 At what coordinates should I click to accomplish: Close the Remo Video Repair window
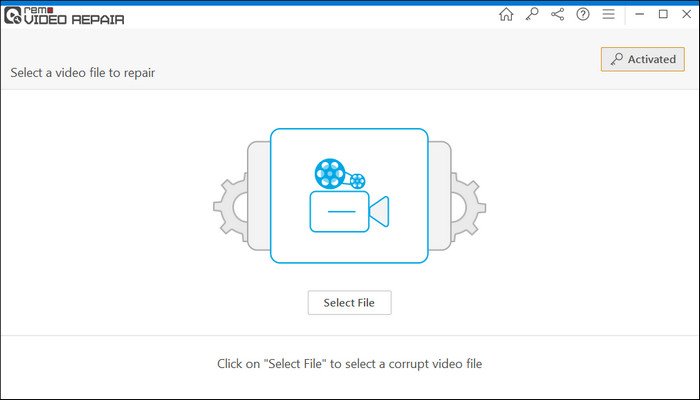(x=687, y=14)
